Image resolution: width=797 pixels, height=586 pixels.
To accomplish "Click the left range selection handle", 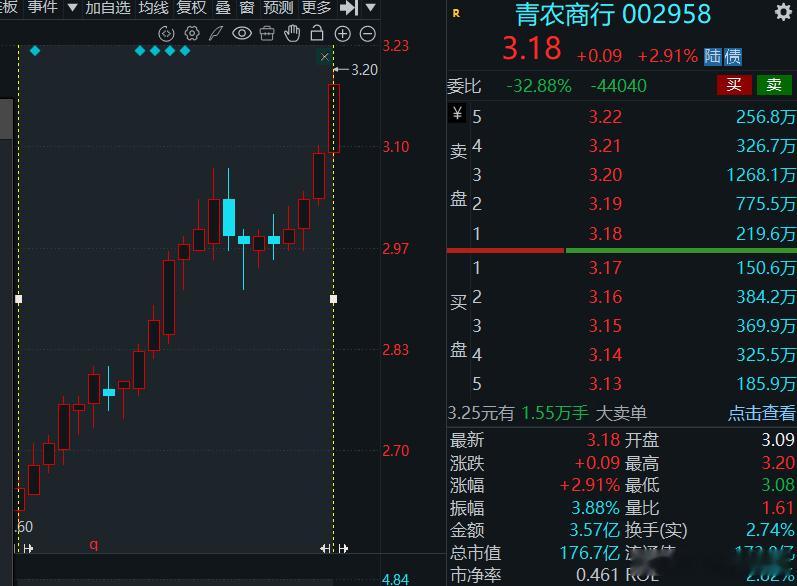I will coord(19,299).
